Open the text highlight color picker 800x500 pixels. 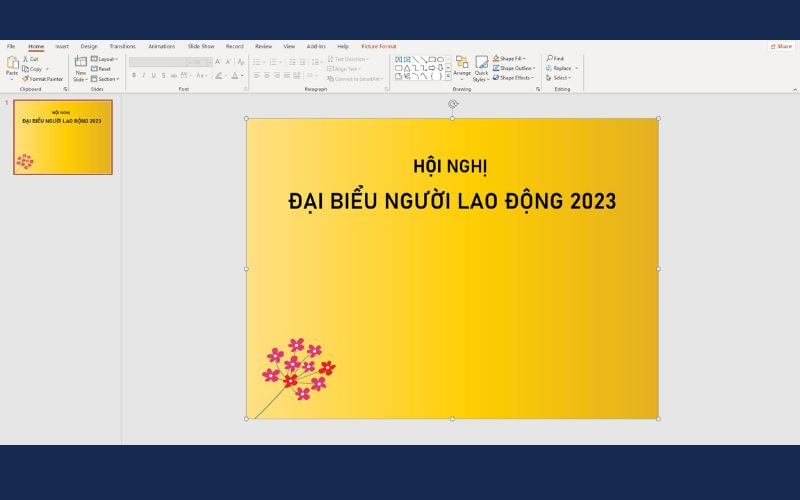click(x=221, y=76)
